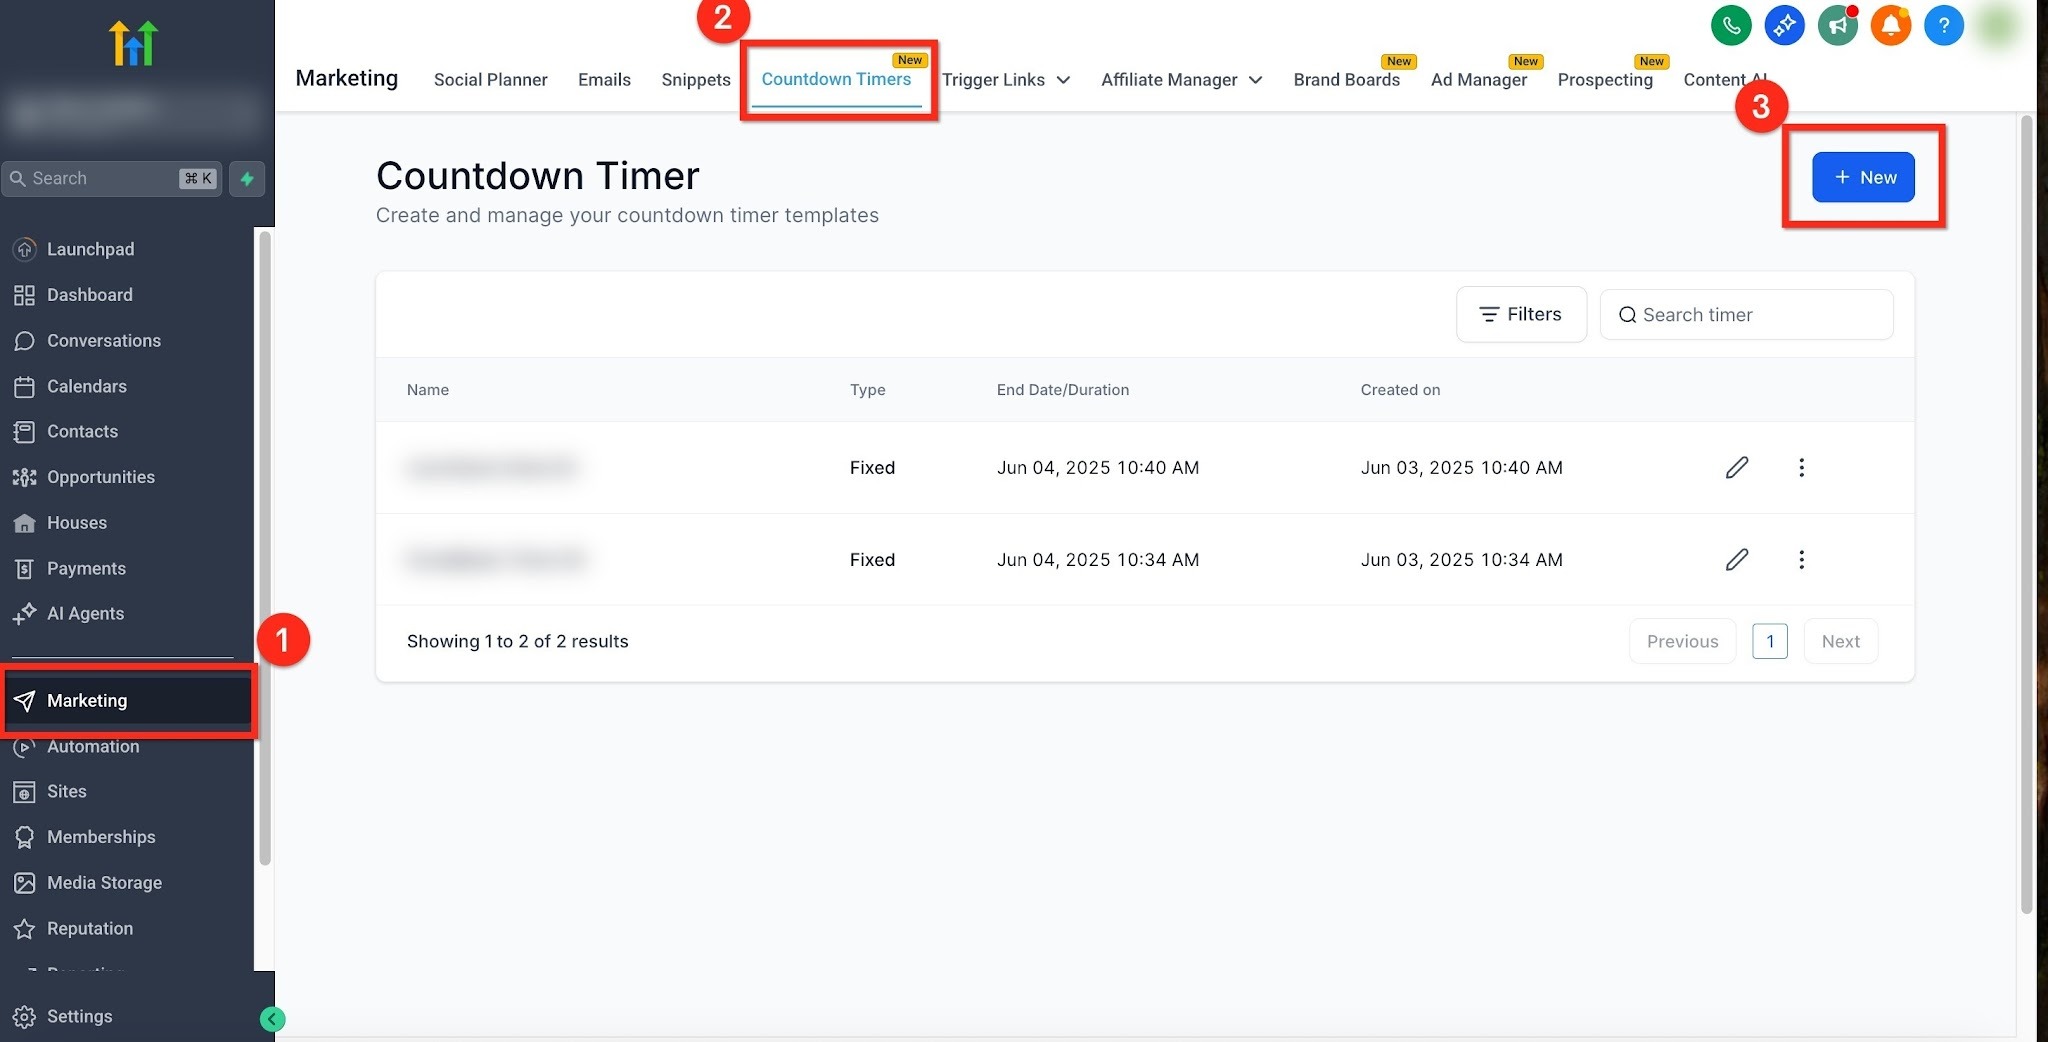
Task: Open the Snippets tab
Action: (696, 80)
